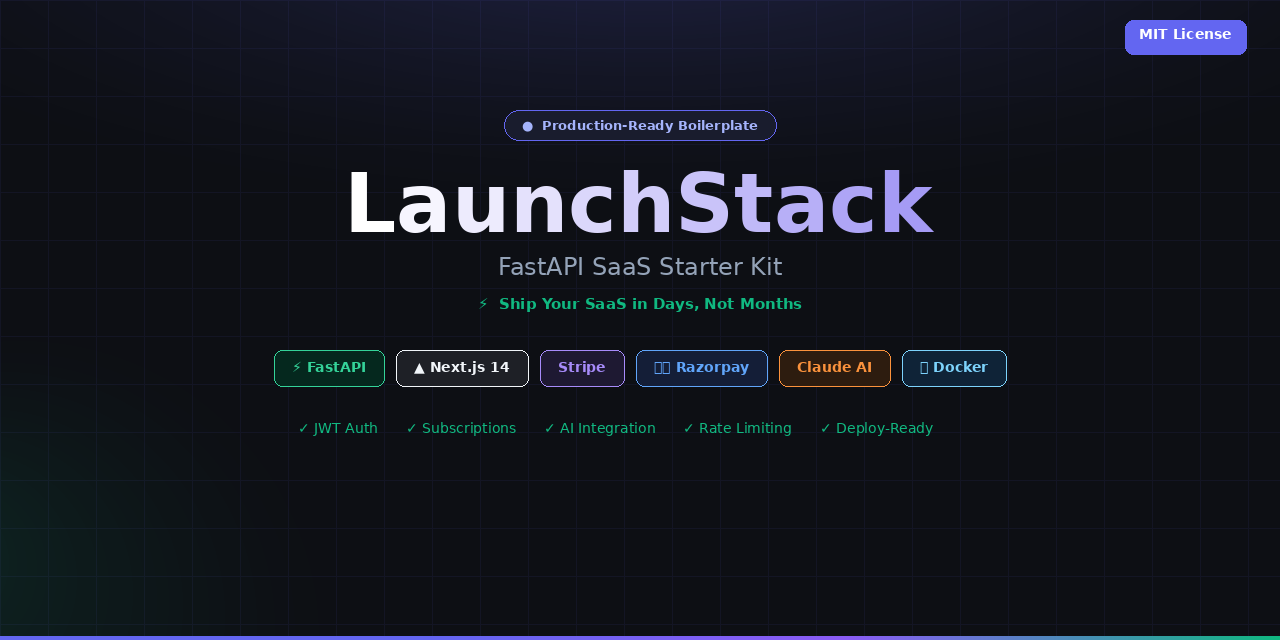Select the triangle icon on the Next.js badge
The image size is (1280, 640).
click(x=419, y=367)
